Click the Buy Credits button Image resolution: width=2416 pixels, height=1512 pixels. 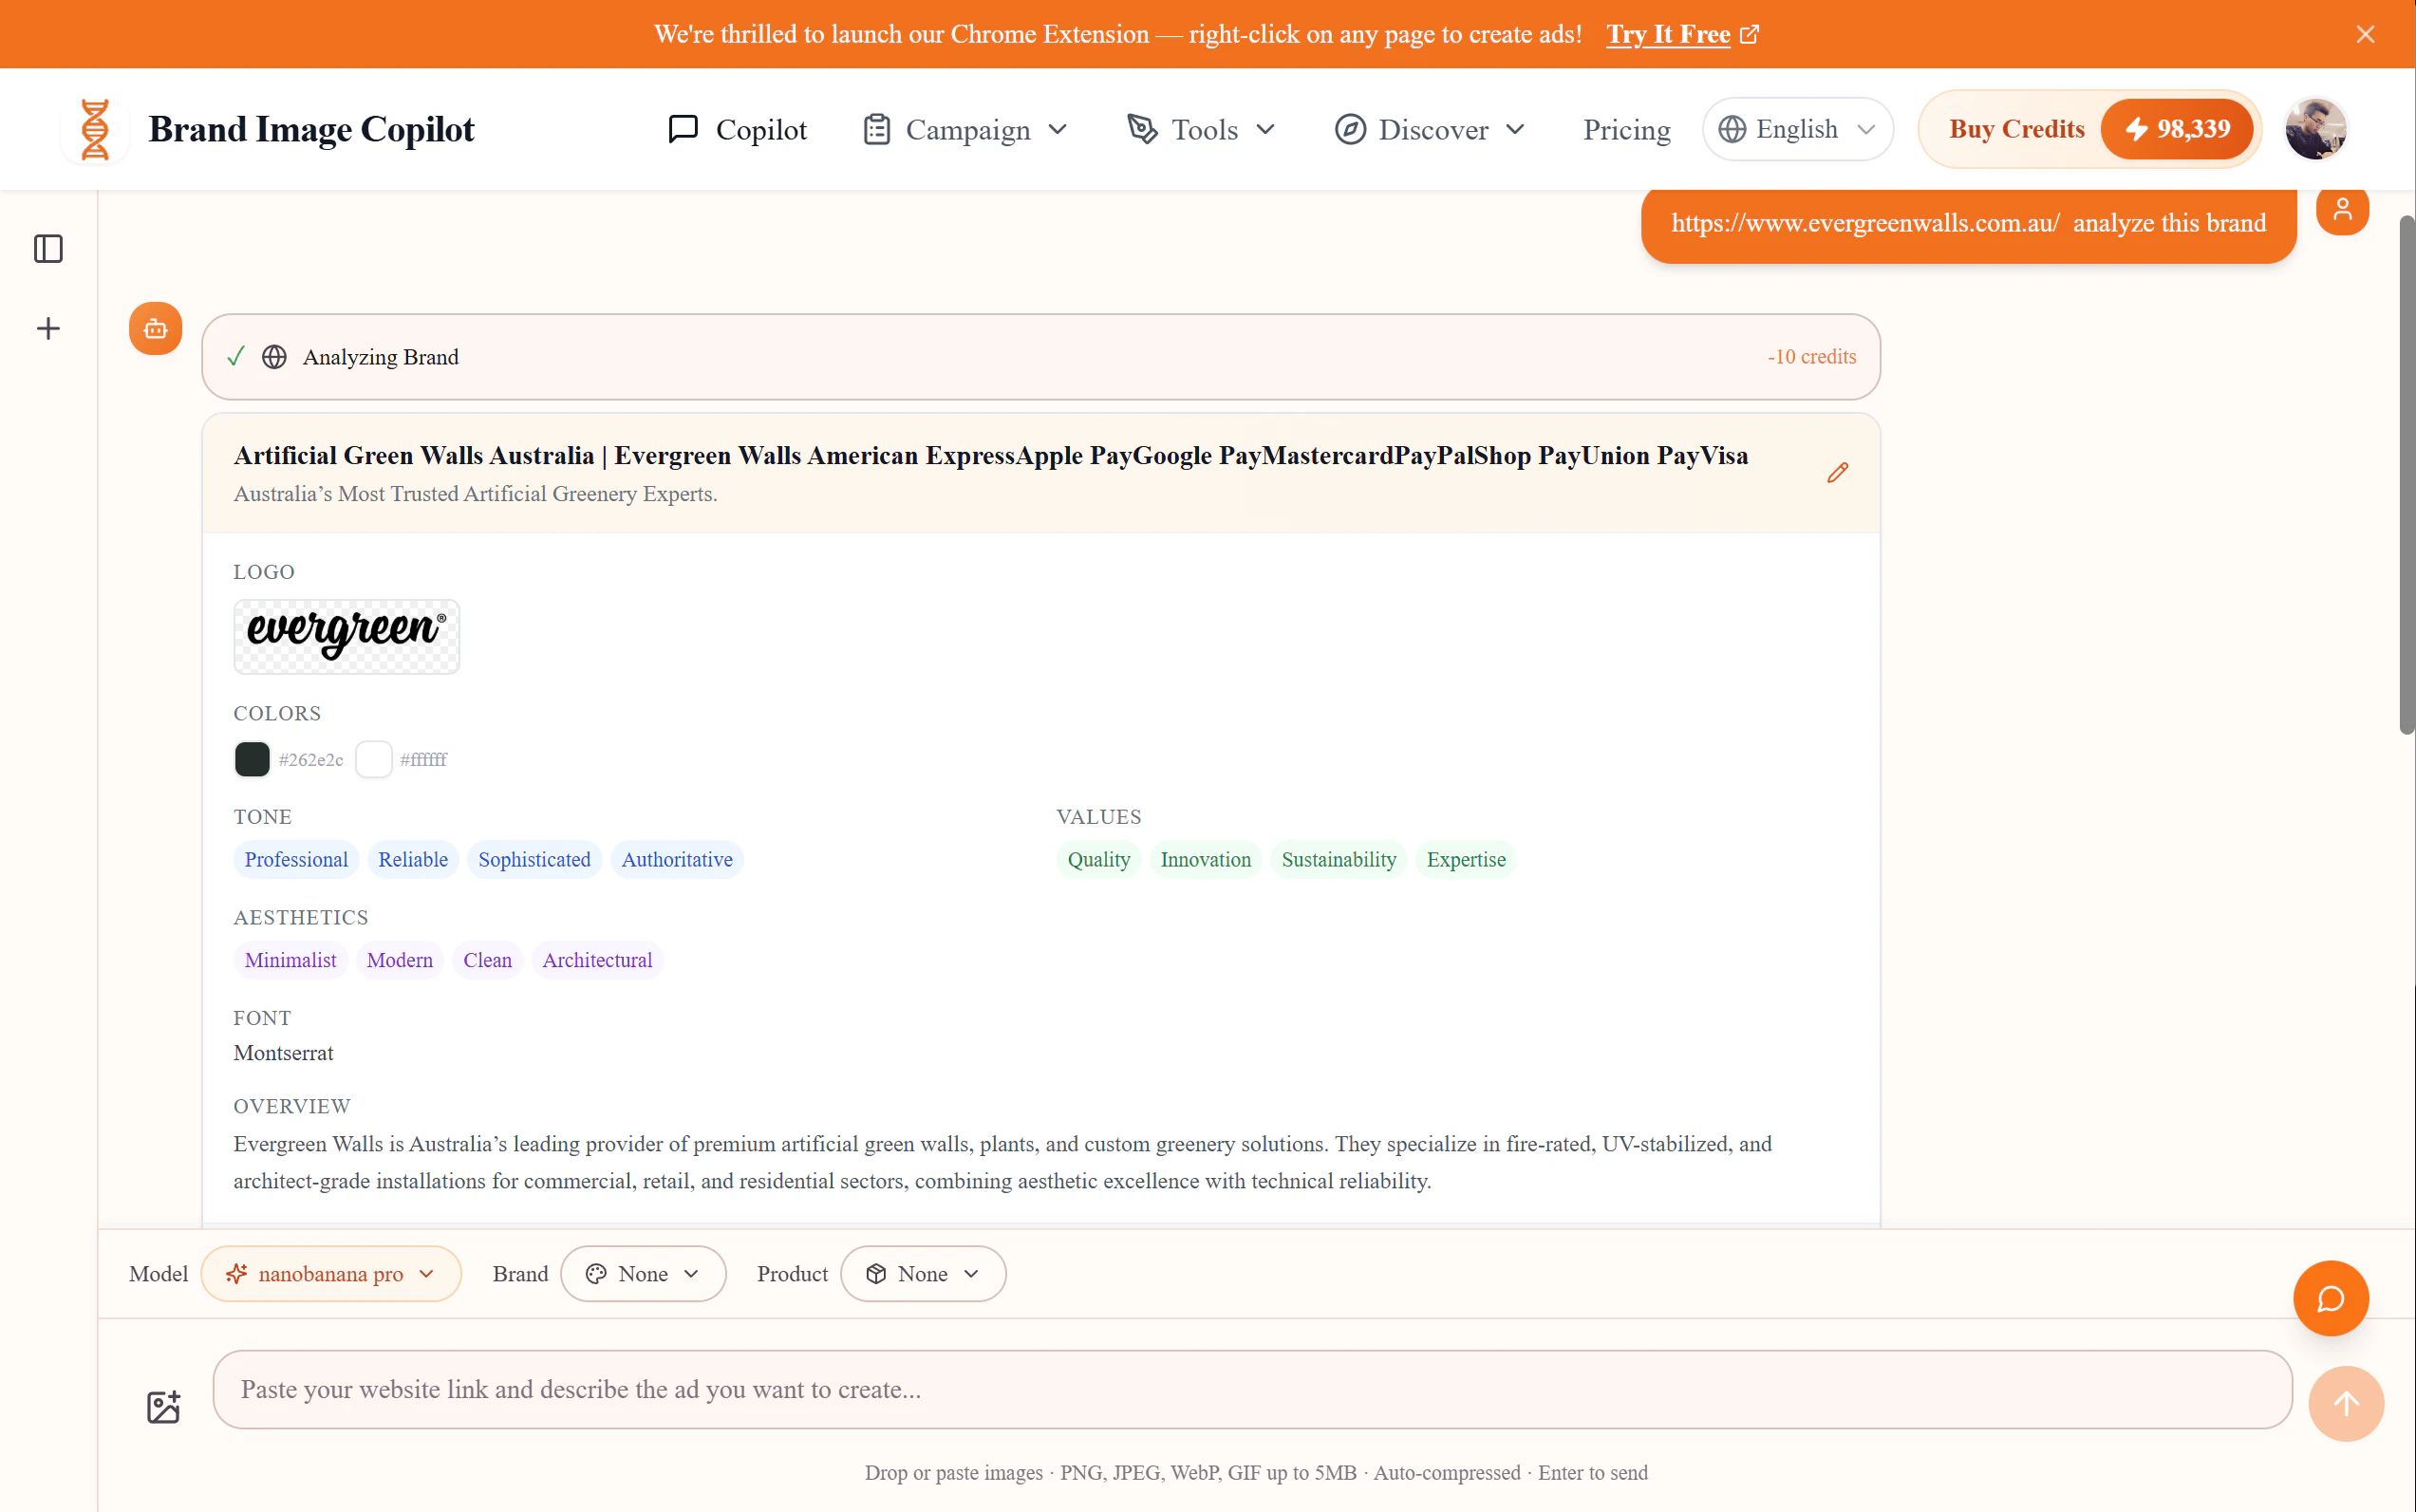coord(2016,128)
